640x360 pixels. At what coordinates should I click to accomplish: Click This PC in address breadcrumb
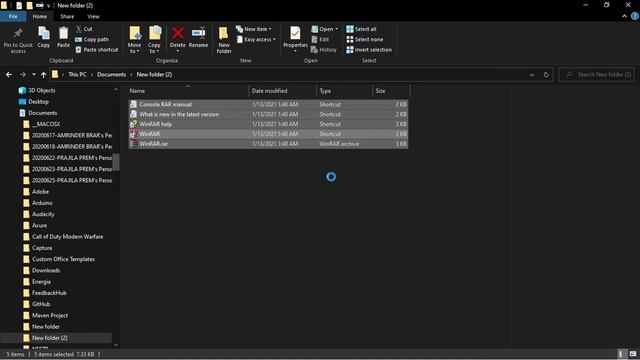(x=77, y=74)
